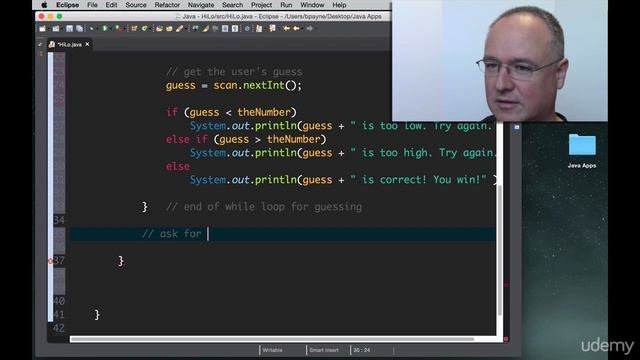Click the Next Annotation toolbar icon
640x360 pixels.
pos(259,29)
